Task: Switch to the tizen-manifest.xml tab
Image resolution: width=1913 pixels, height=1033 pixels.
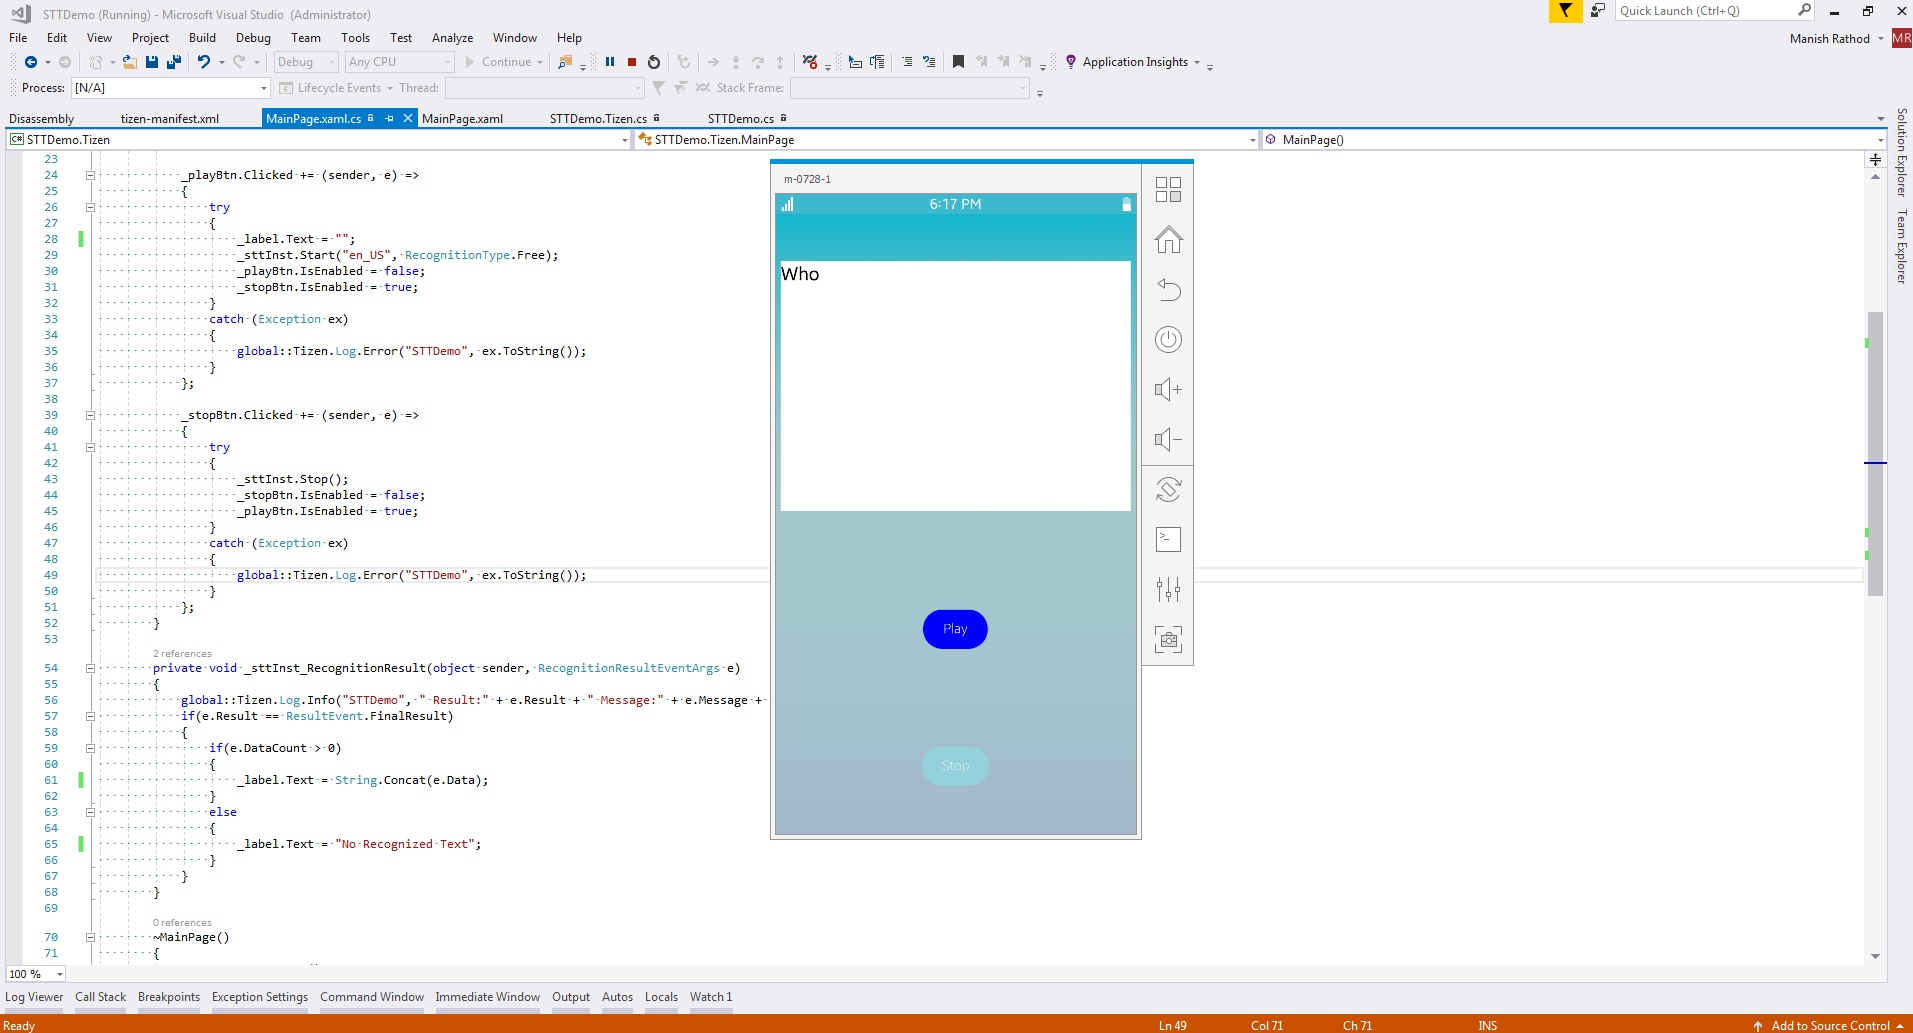Action: tap(169, 119)
